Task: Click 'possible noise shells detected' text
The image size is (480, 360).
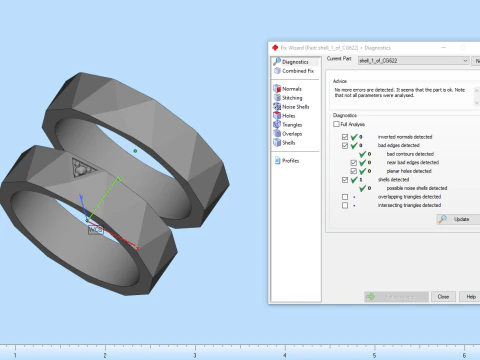Action: pyautogui.click(x=417, y=188)
